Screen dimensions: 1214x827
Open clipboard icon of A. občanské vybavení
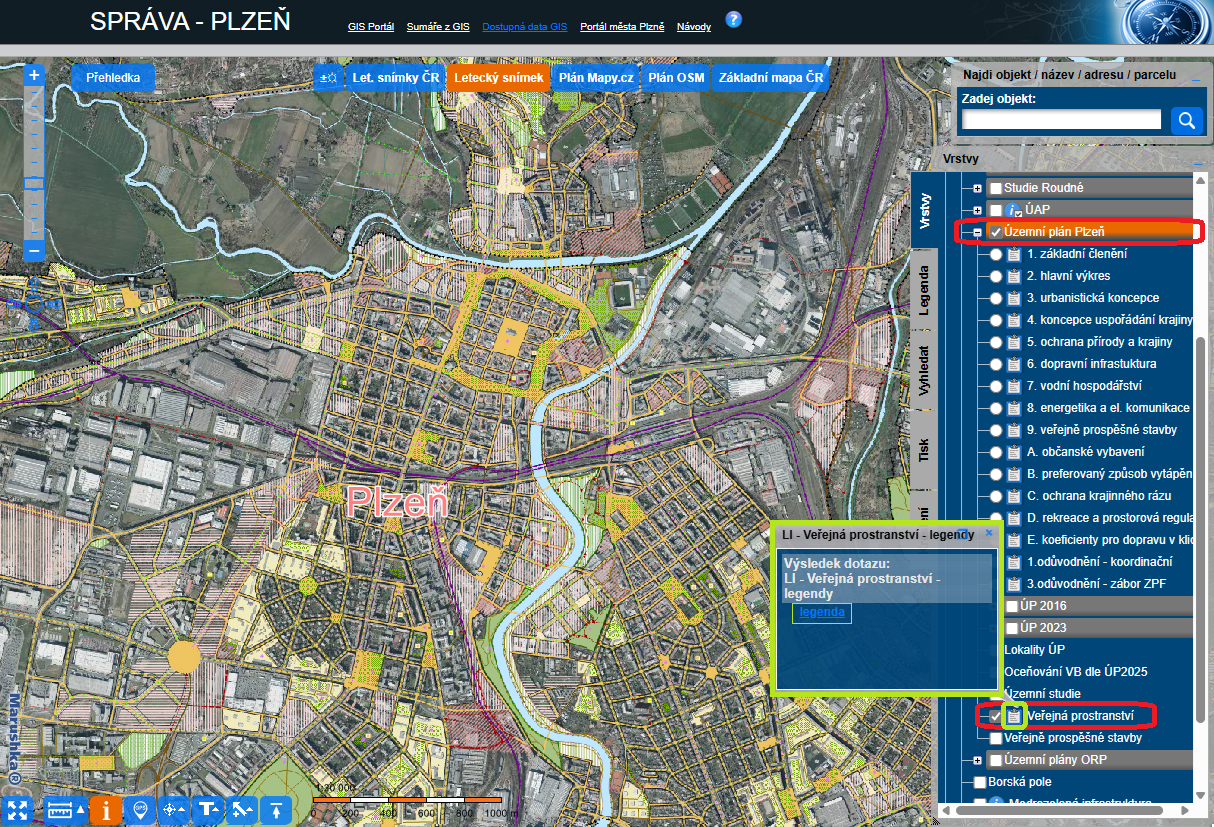point(1013,452)
